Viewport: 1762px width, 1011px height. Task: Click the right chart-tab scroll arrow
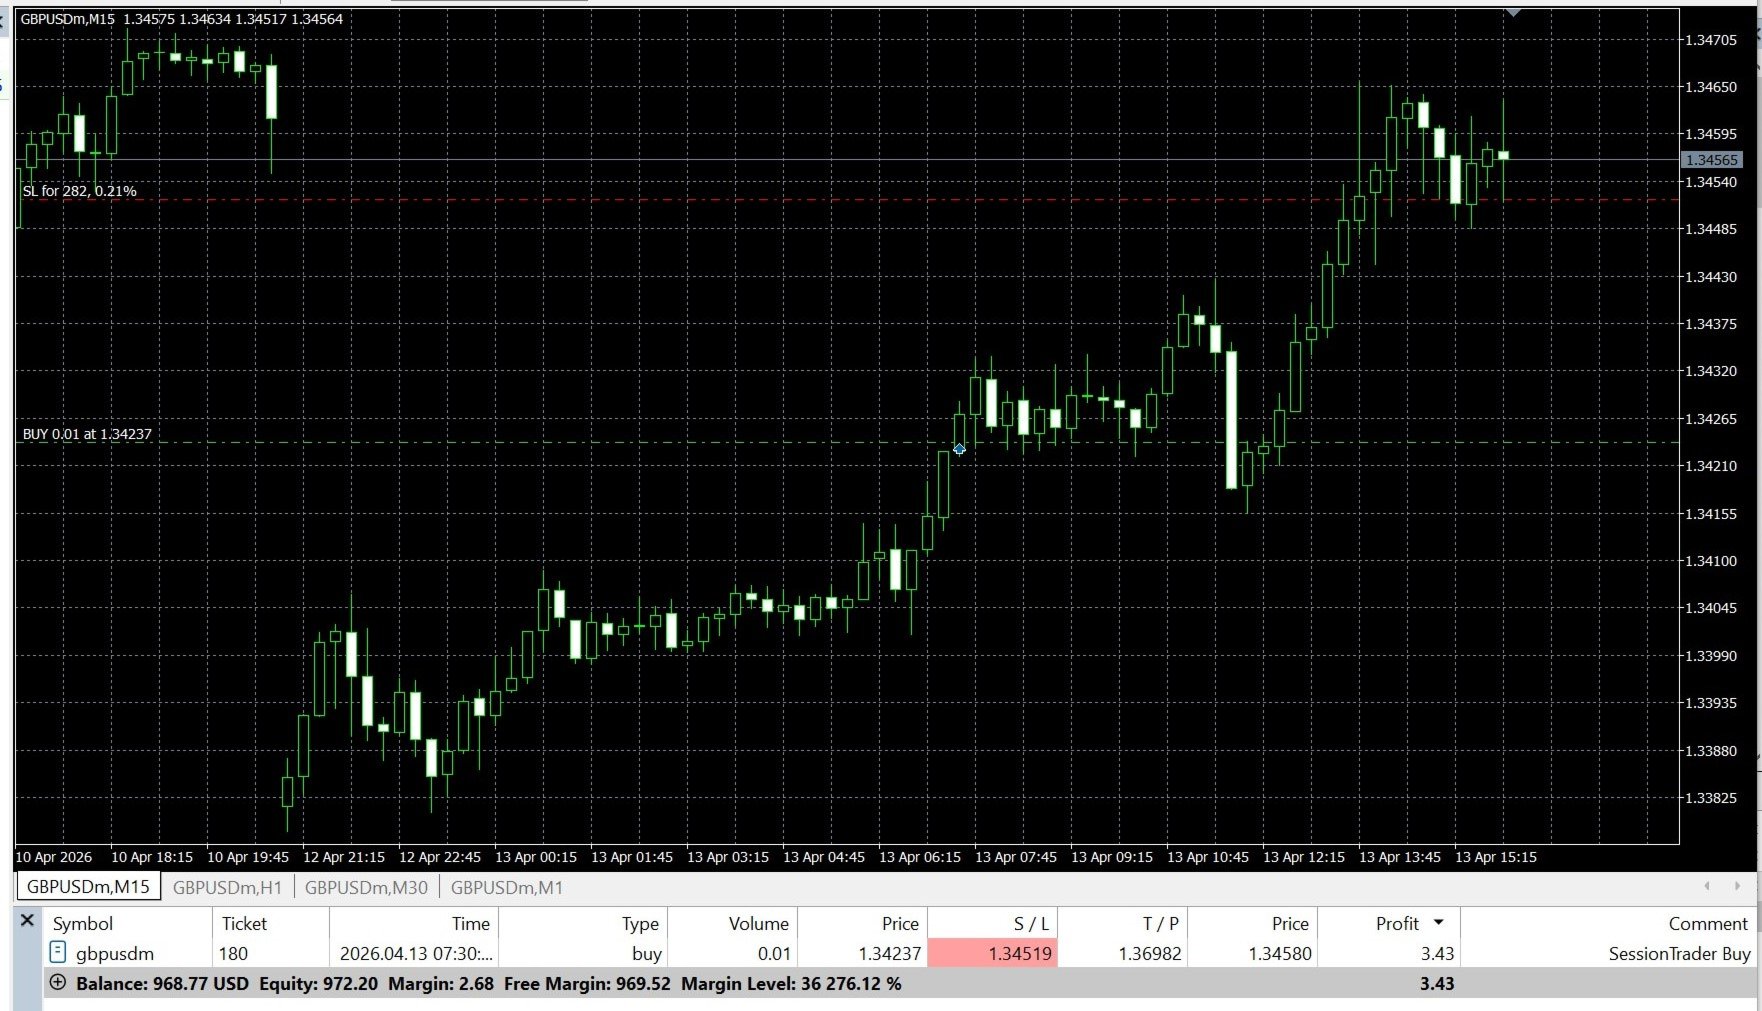[x=1737, y=886]
